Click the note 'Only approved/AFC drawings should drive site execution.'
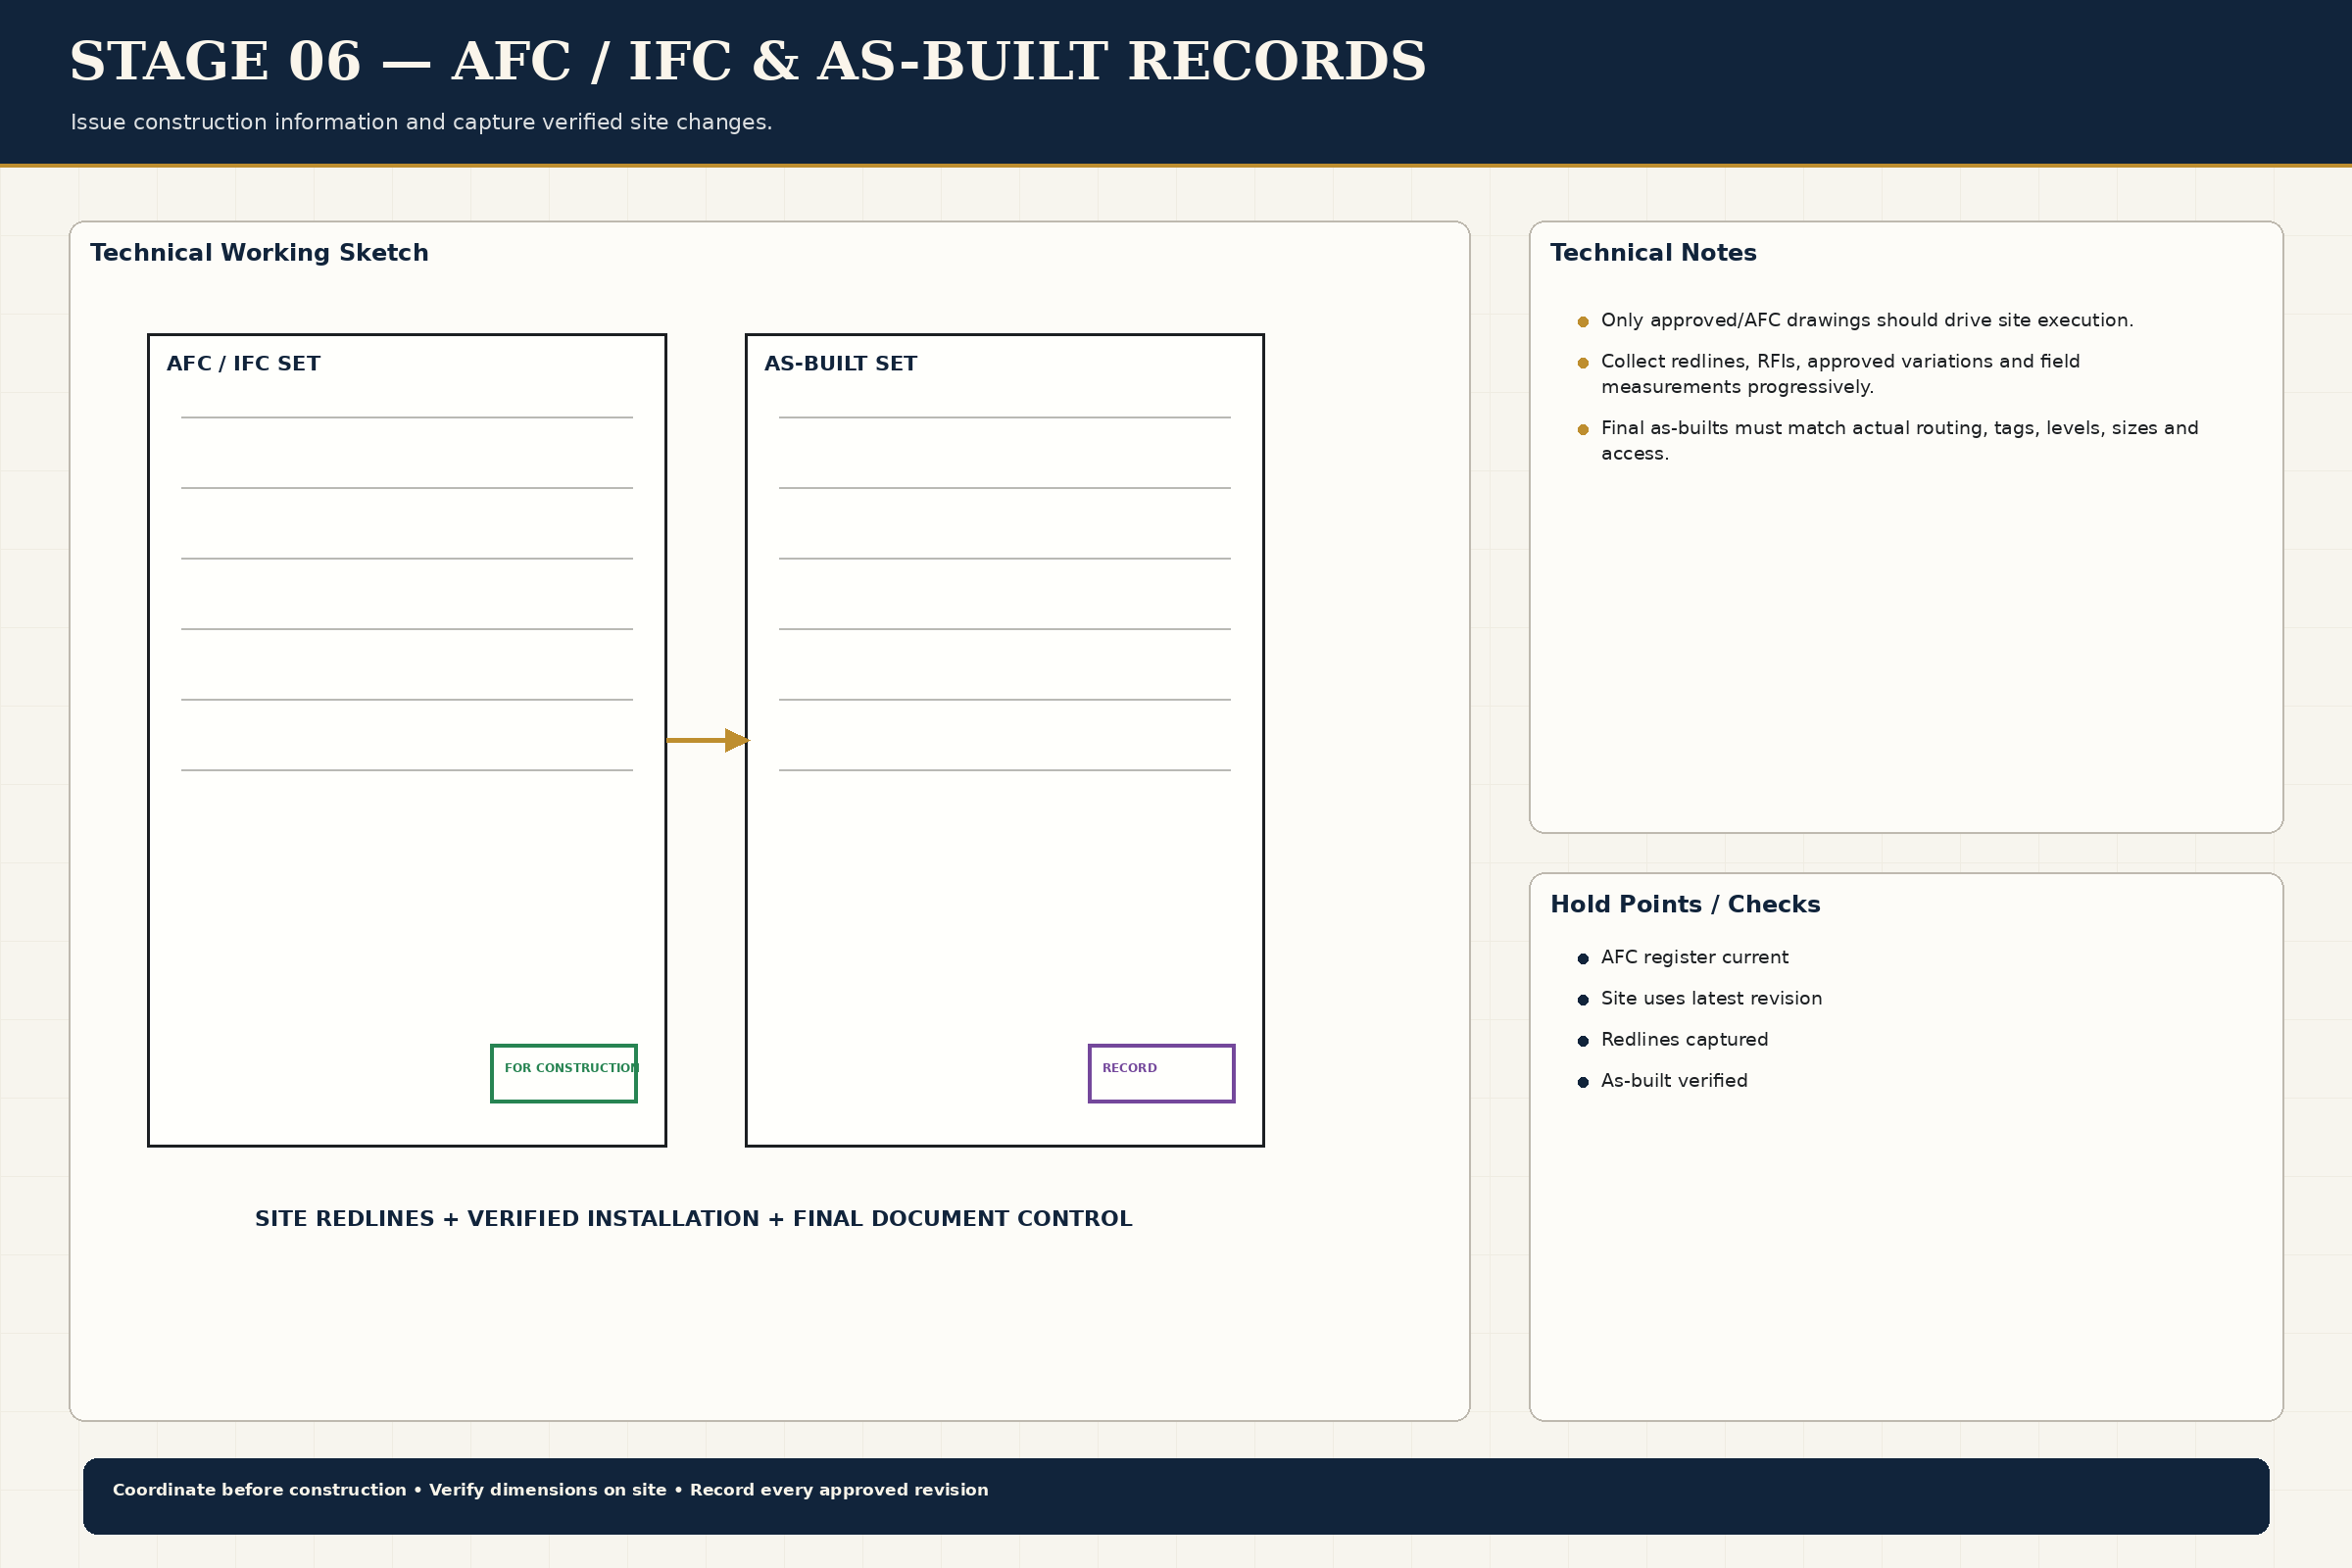 click(x=1867, y=320)
